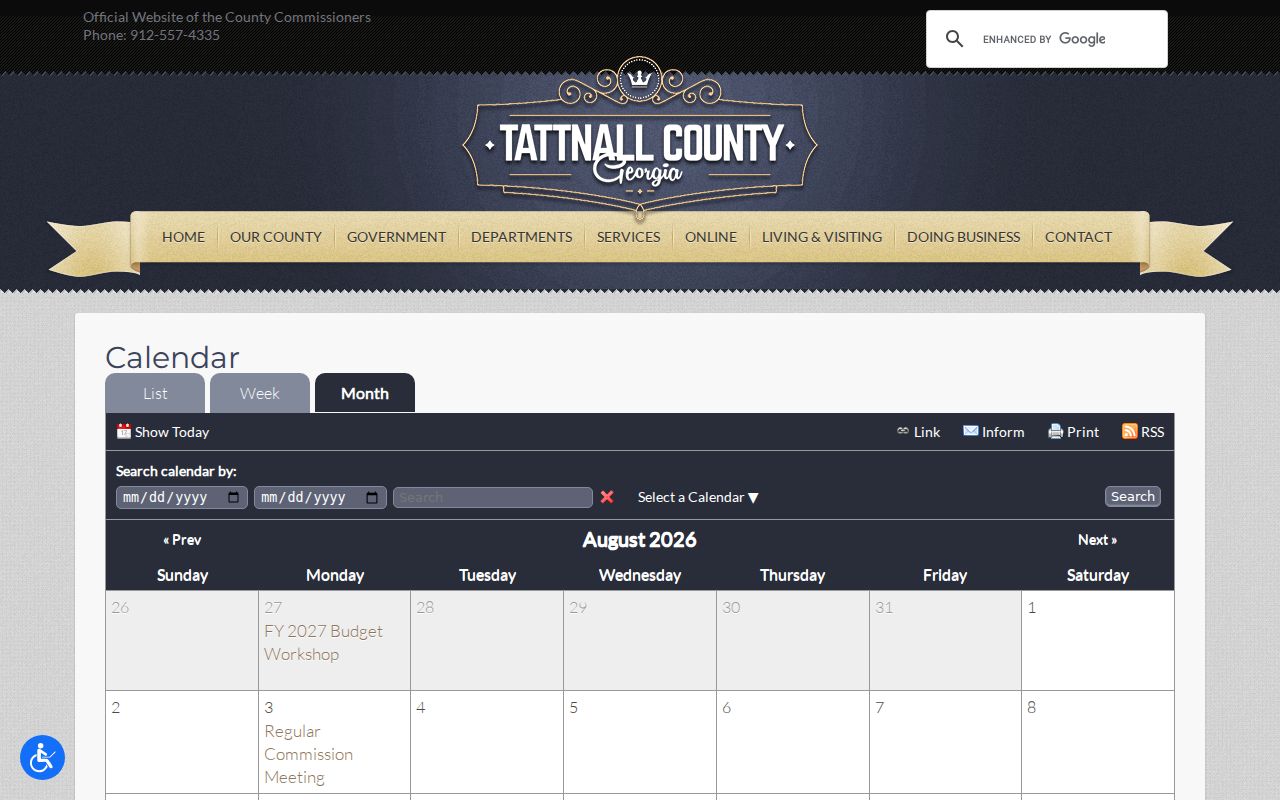Switch to the List tab
The image size is (1280, 800).
pos(155,393)
